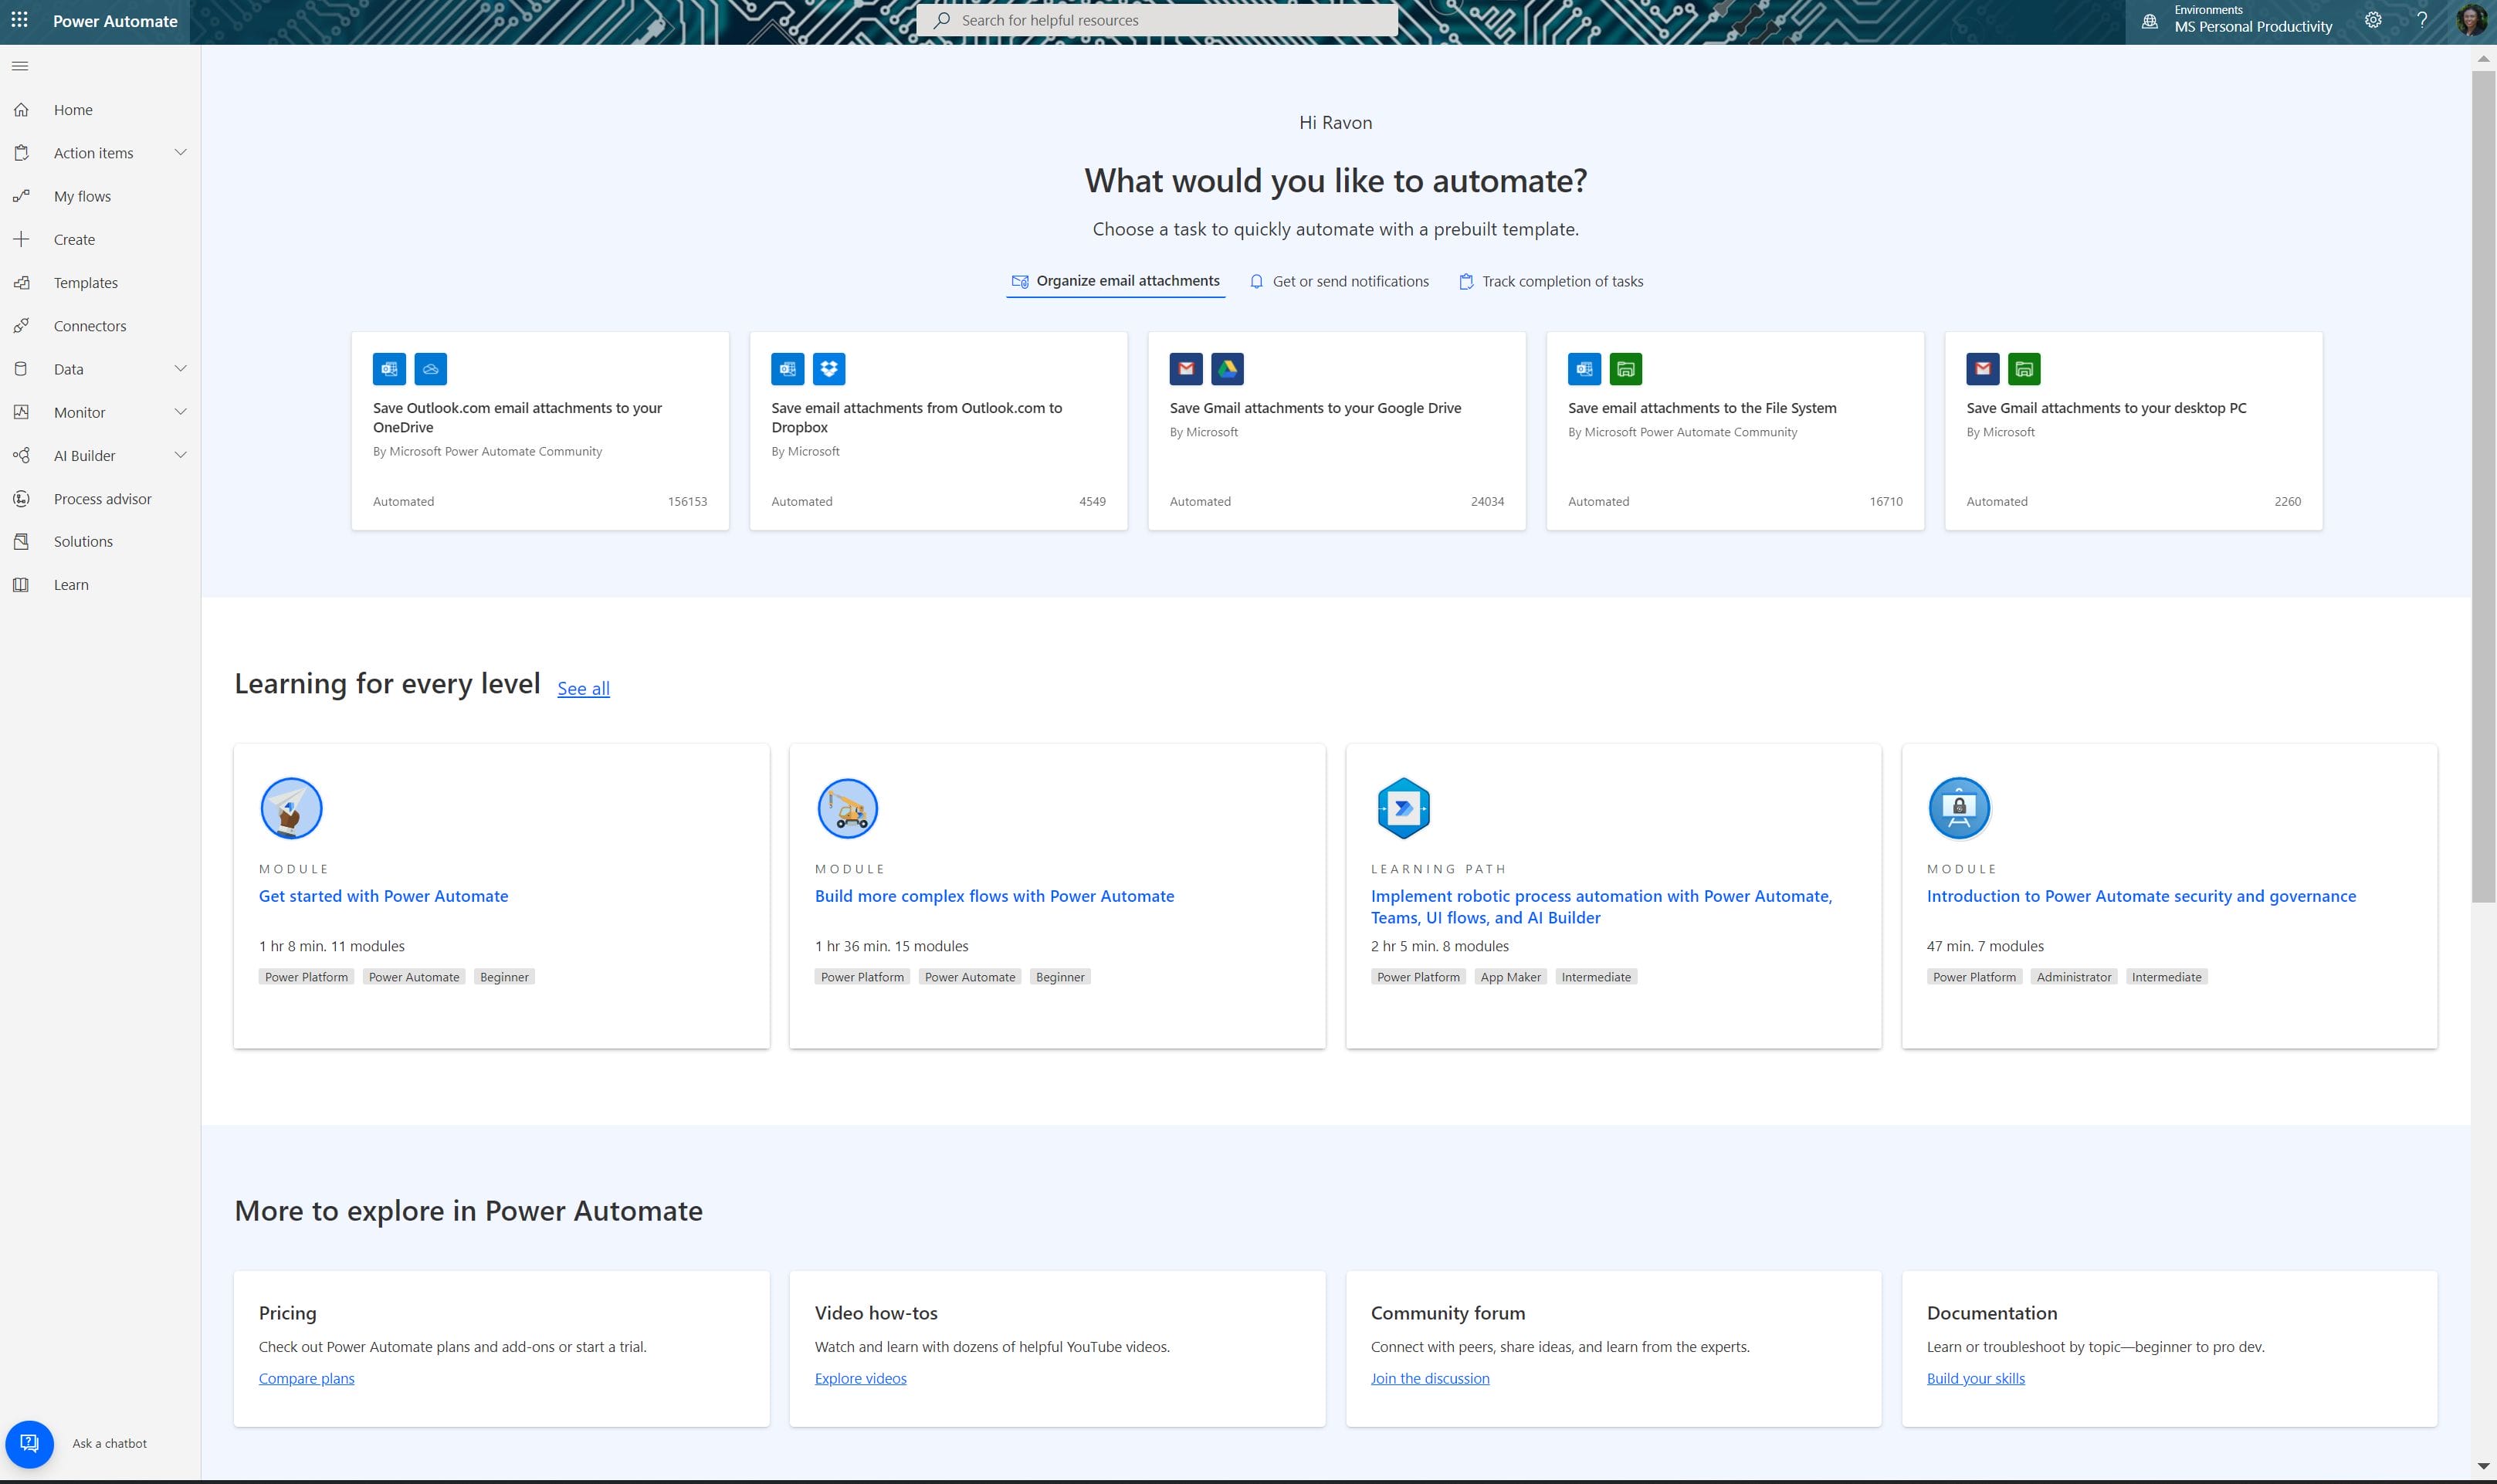Click the Ask a chatbot icon
The width and height of the screenshot is (2497, 1484).
[x=29, y=1443]
